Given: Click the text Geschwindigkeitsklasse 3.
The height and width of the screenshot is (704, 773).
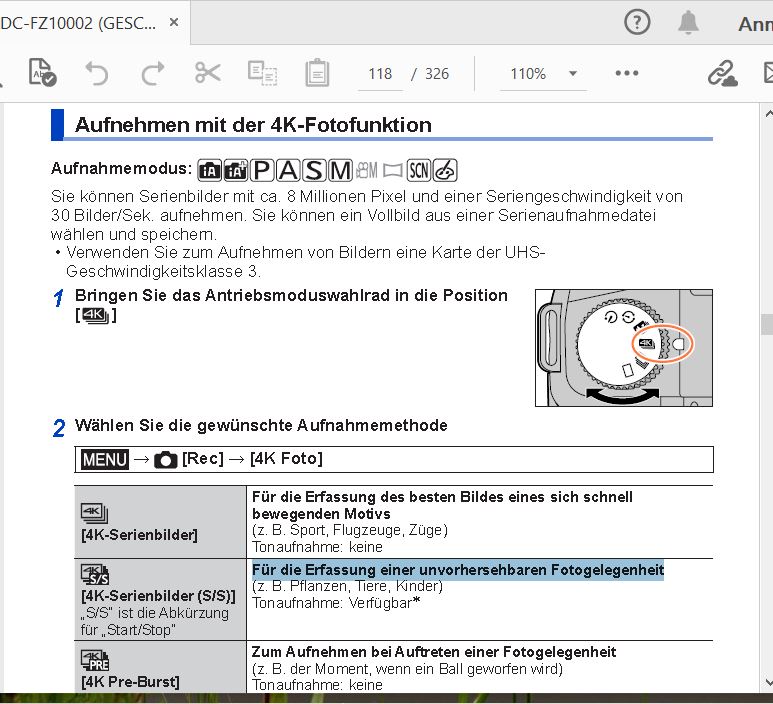Looking at the screenshot, I should (x=163, y=272).
